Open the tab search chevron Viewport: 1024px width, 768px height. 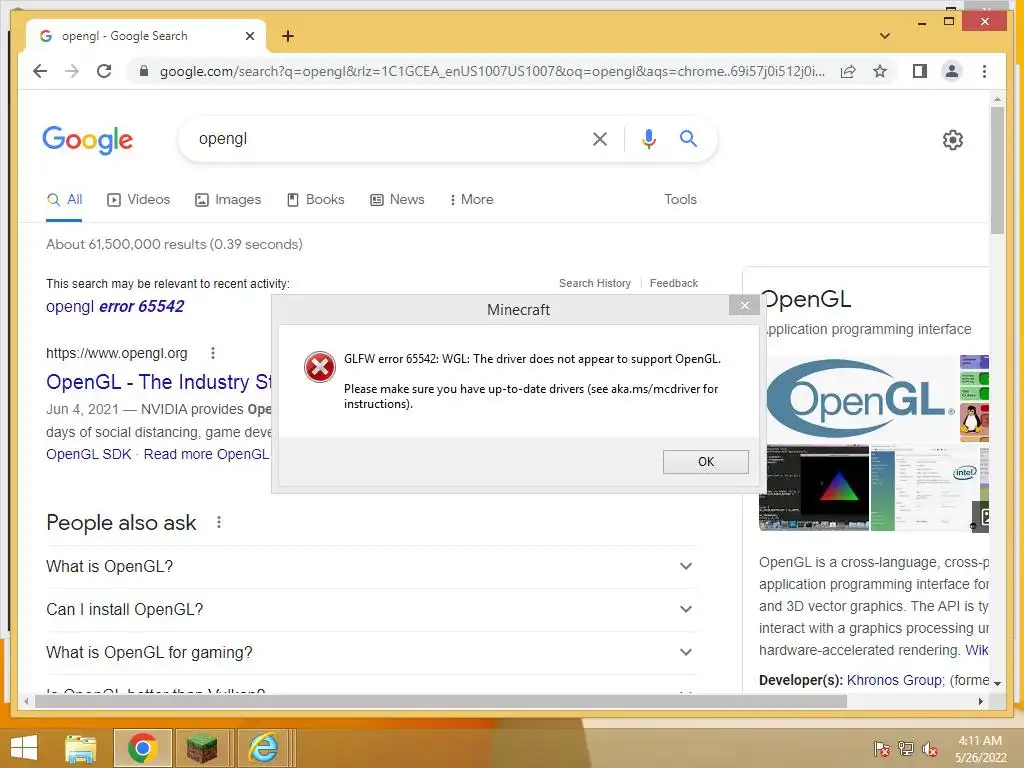click(x=885, y=36)
